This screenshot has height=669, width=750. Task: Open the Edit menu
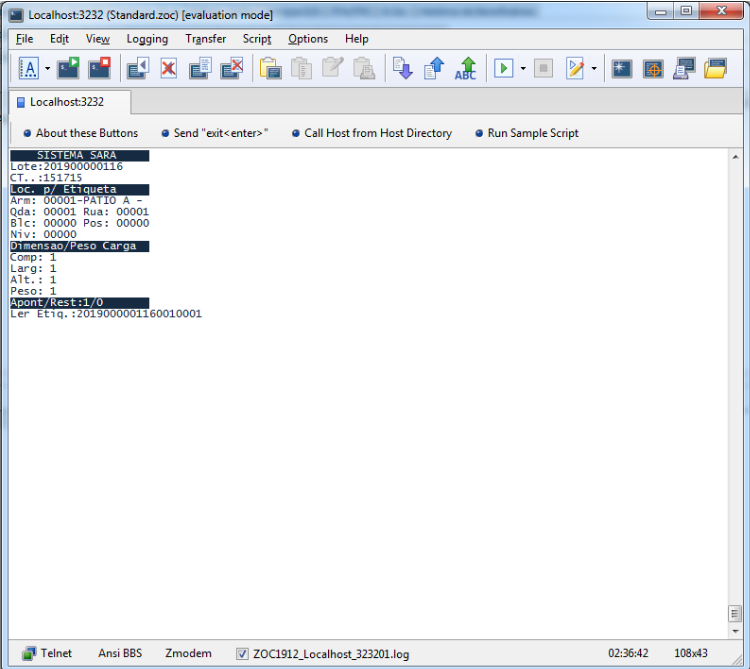59,39
